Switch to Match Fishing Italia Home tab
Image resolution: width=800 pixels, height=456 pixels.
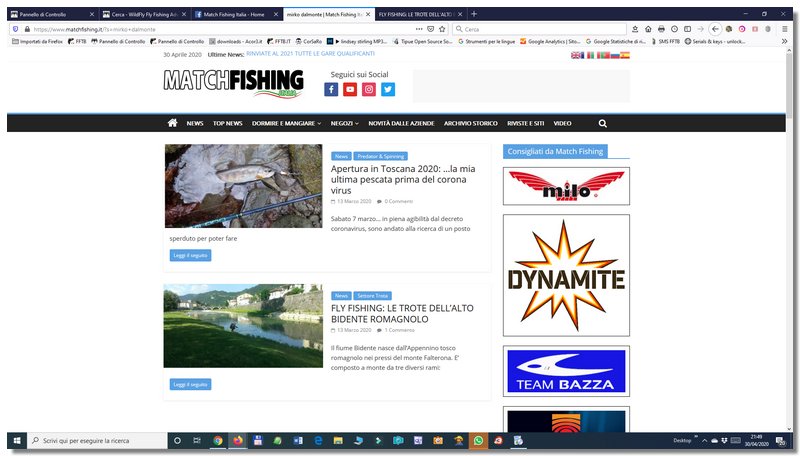236,14
